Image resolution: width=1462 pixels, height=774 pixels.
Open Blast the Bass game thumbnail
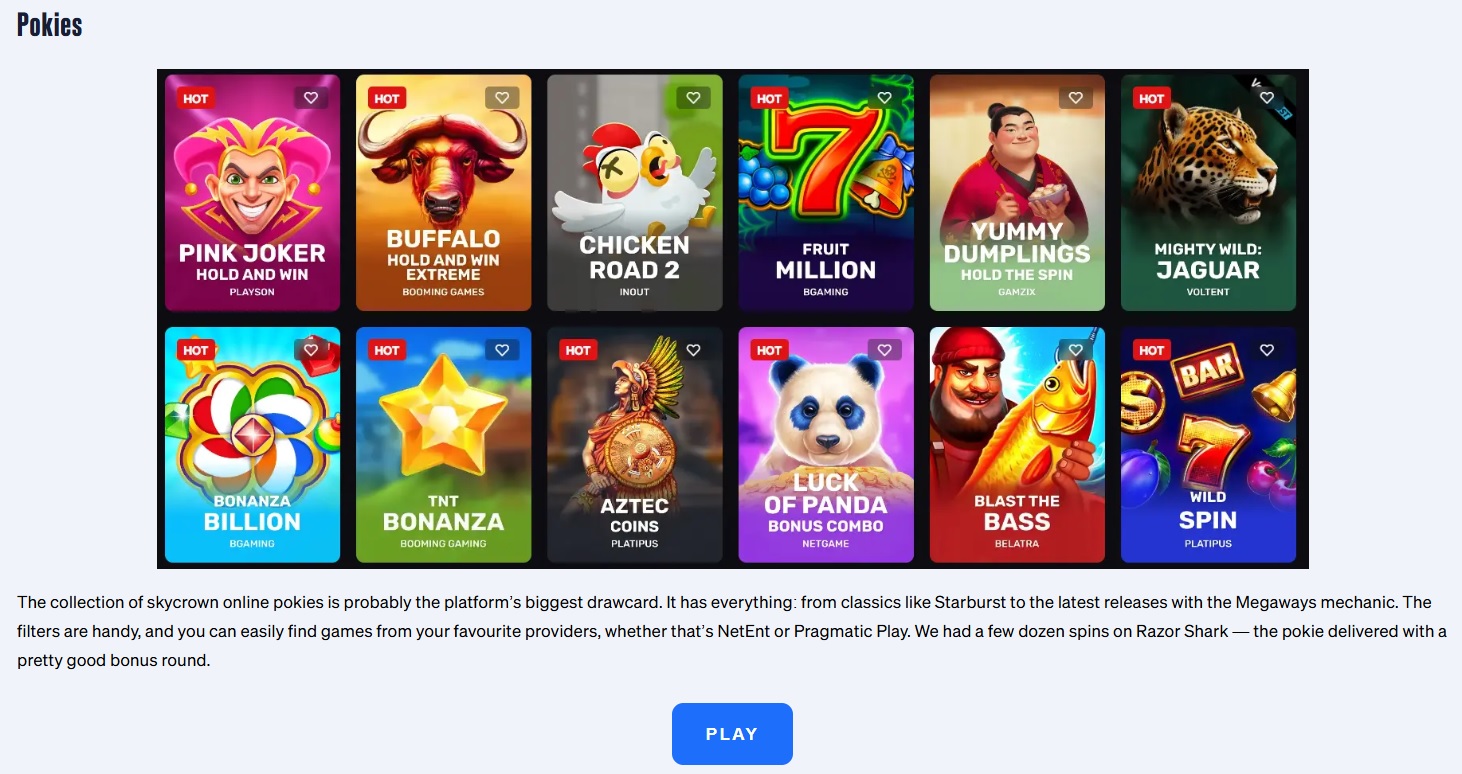(x=1017, y=445)
